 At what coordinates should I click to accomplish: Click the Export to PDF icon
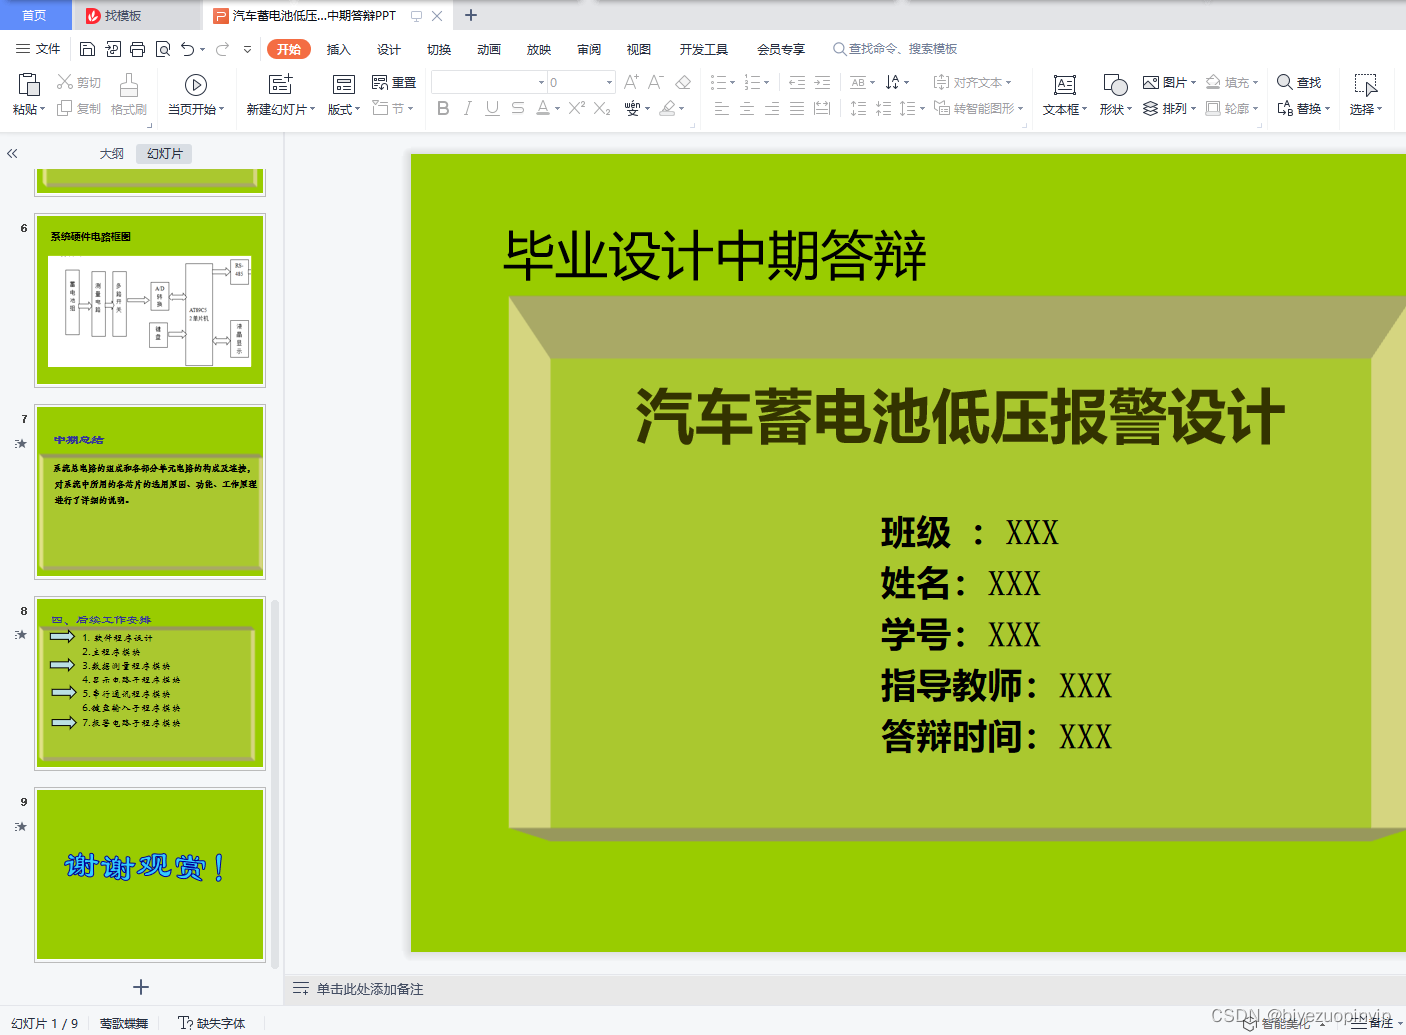point(112,49)
